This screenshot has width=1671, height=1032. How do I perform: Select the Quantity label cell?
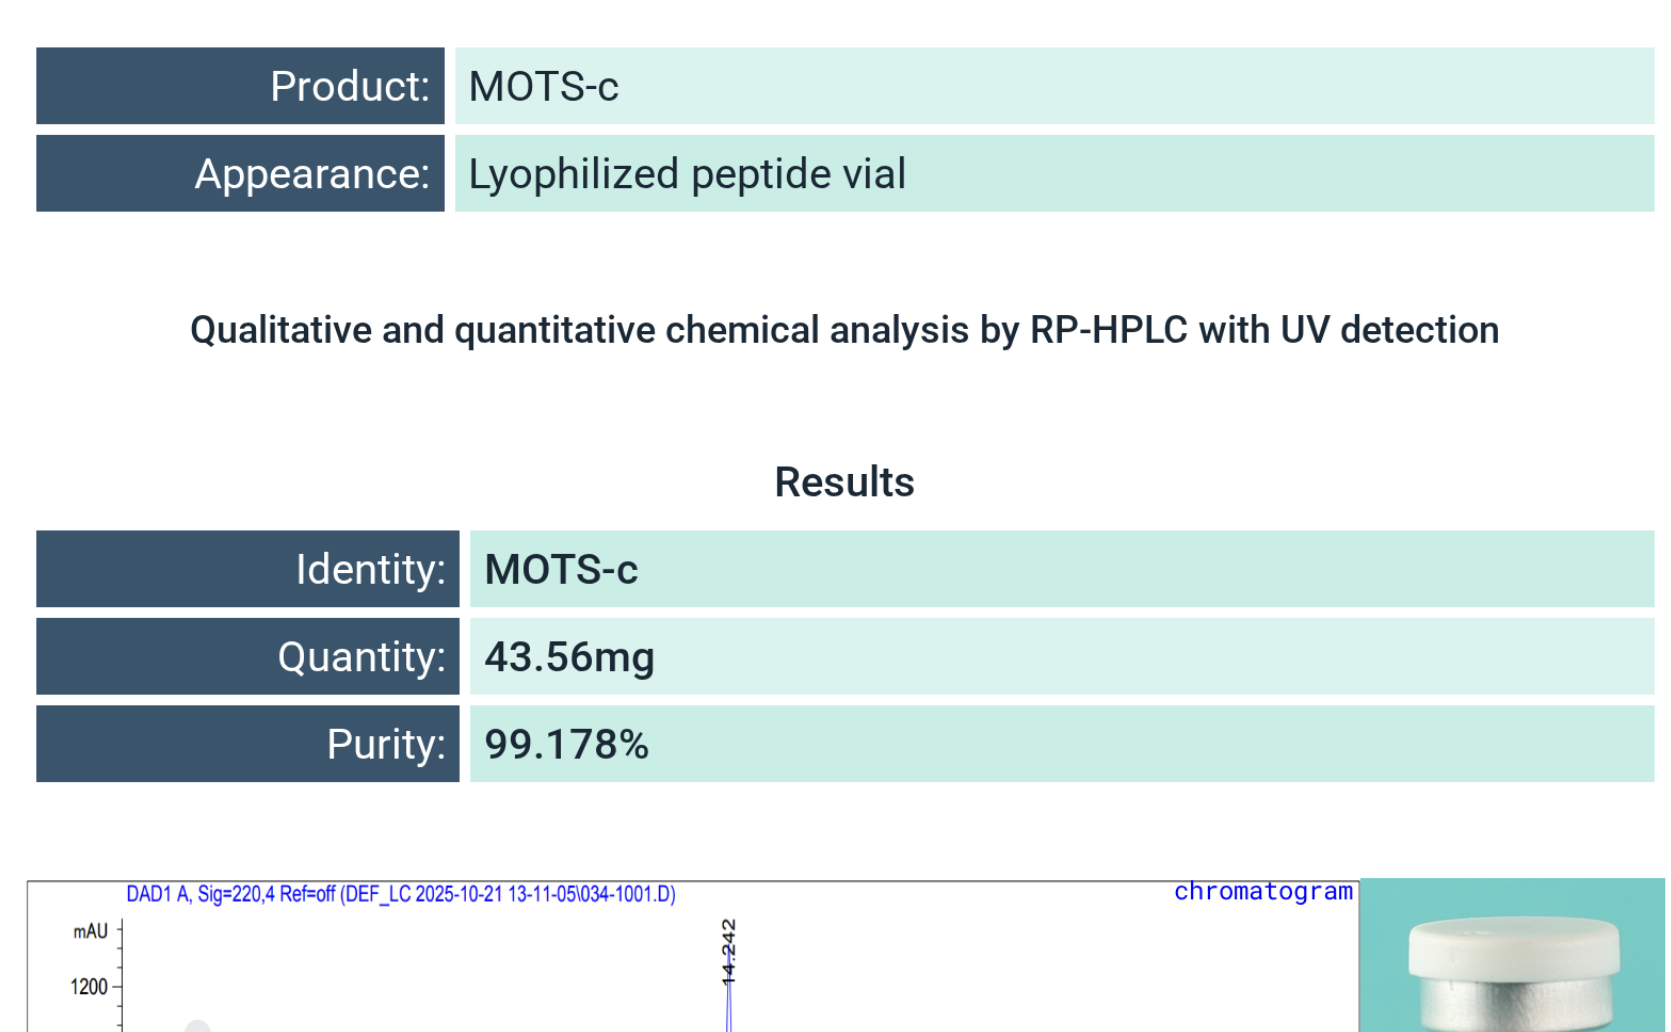tap(247, 657)
